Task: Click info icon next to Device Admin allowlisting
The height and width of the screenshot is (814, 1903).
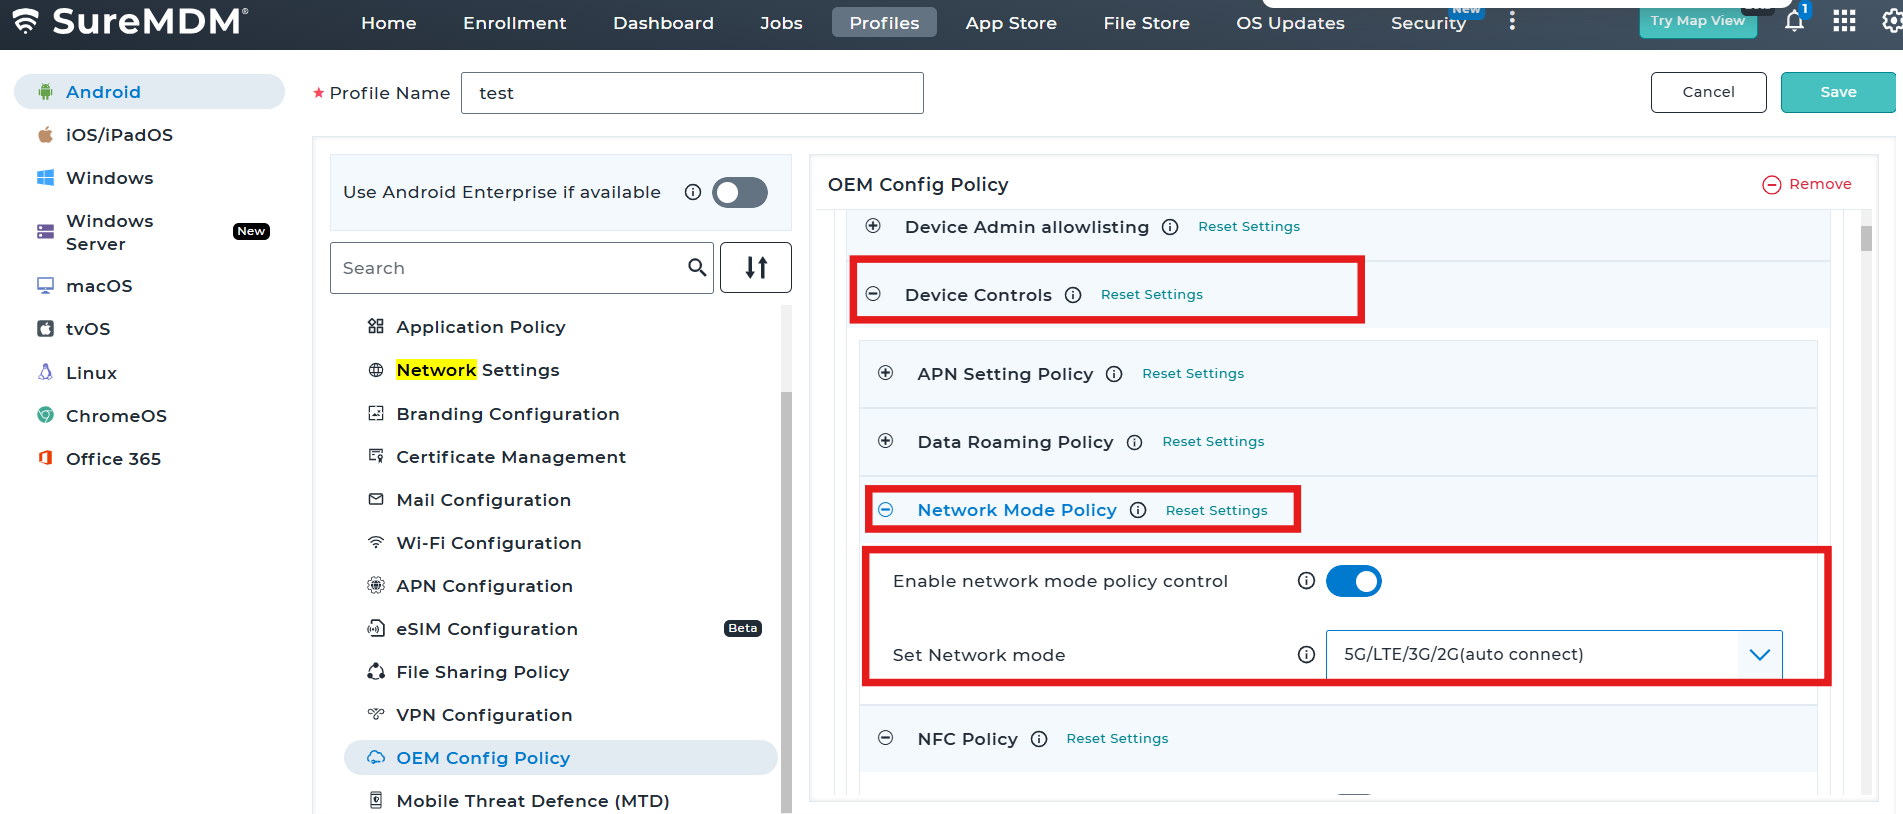Action: point(1170,227)
